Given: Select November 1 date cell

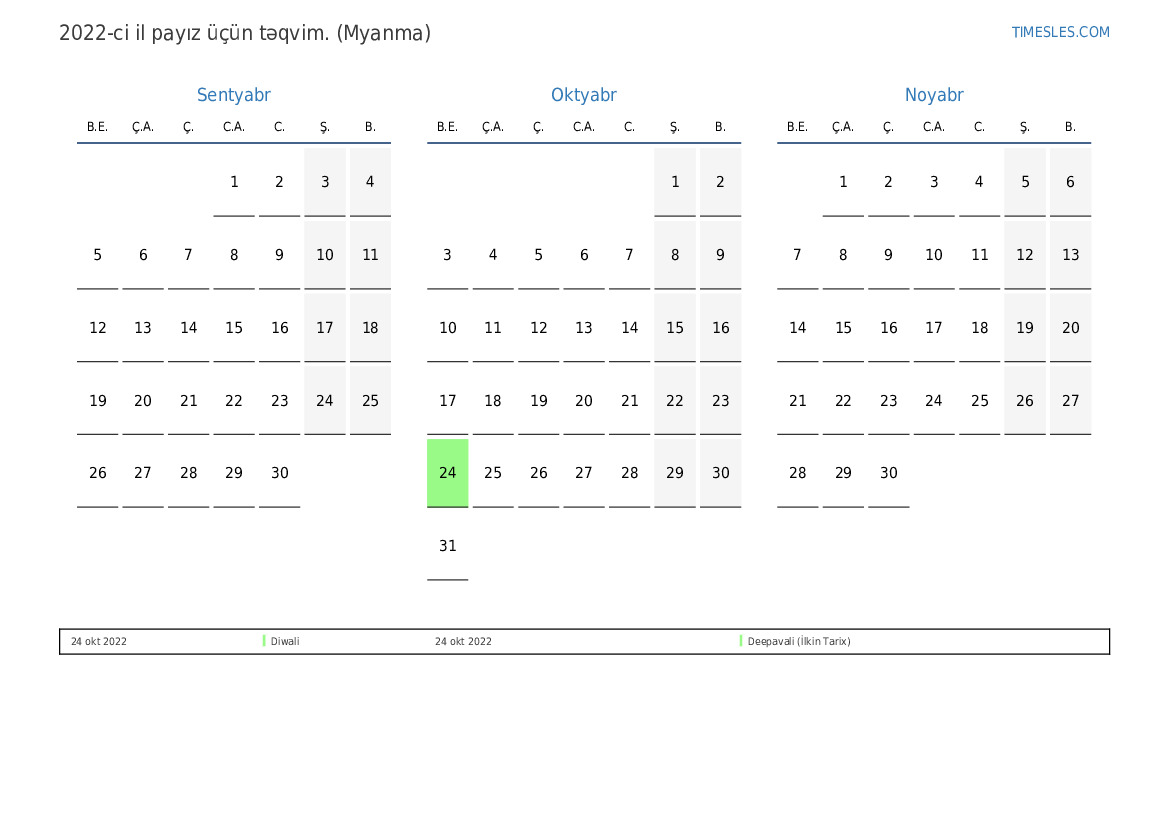Looking at the screenshot, I should [x=843, y=182].
